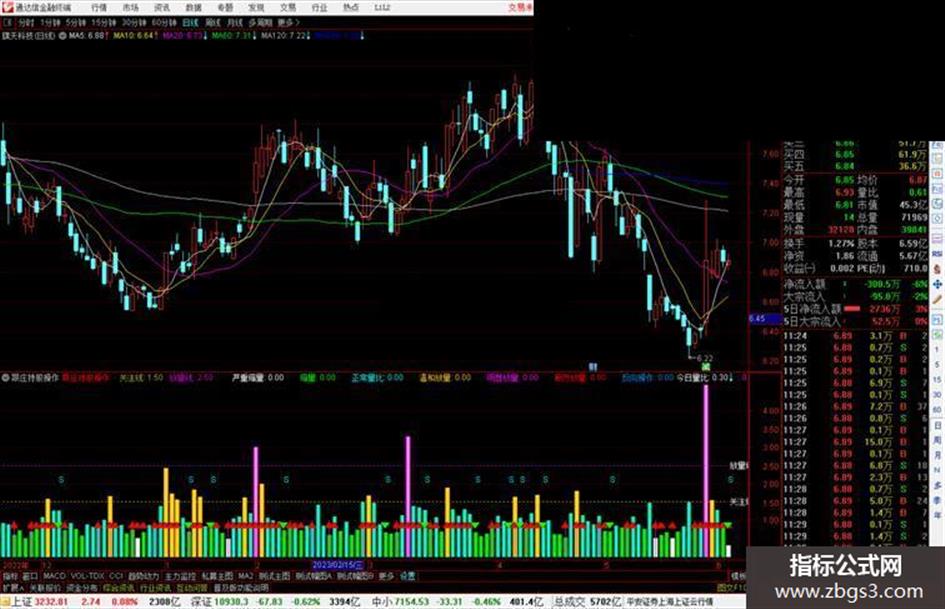Click the 月 monthly shortcut in right sidebar

pyautogui.click(x=938, y=456)
